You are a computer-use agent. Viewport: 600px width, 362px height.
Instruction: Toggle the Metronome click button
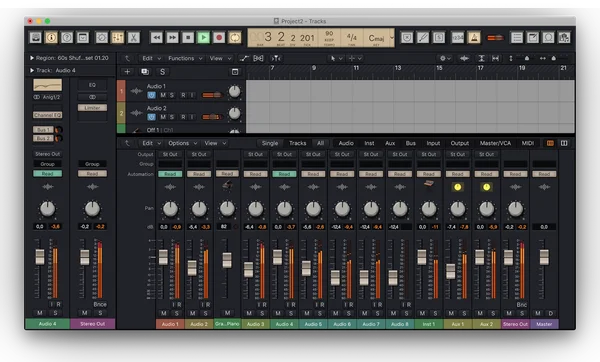click(474, 38)
